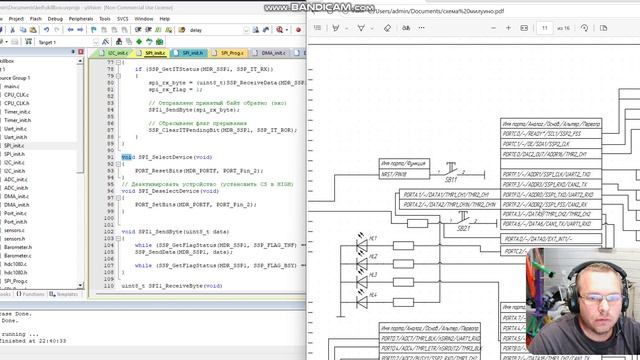Zoom in PDF with plus button
Image resolution: width=640 pixels, height=360 pixels.
pyautogui.click(x=509, y=28)
